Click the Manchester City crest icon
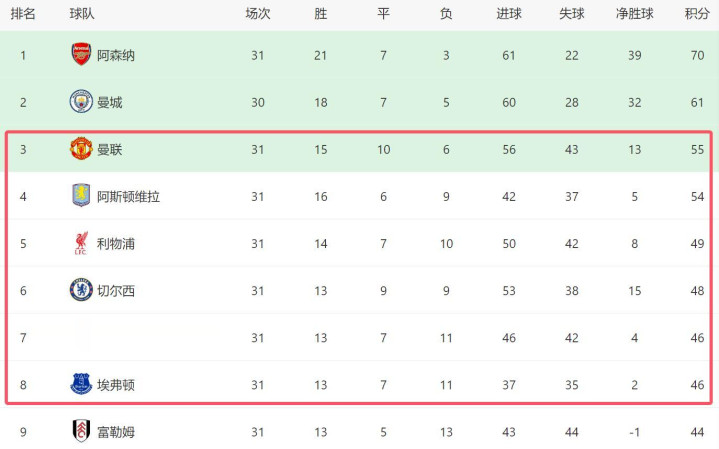719x449 pixels. 81,102
